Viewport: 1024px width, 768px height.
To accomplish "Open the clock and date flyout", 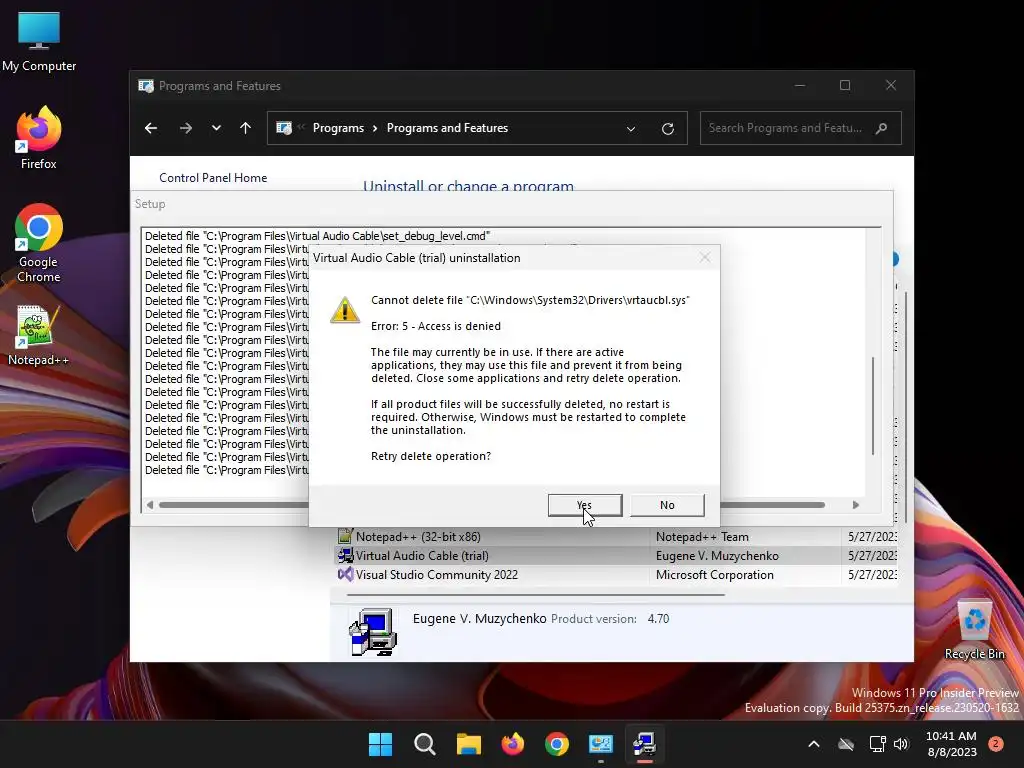I will [x=951, y=744].
